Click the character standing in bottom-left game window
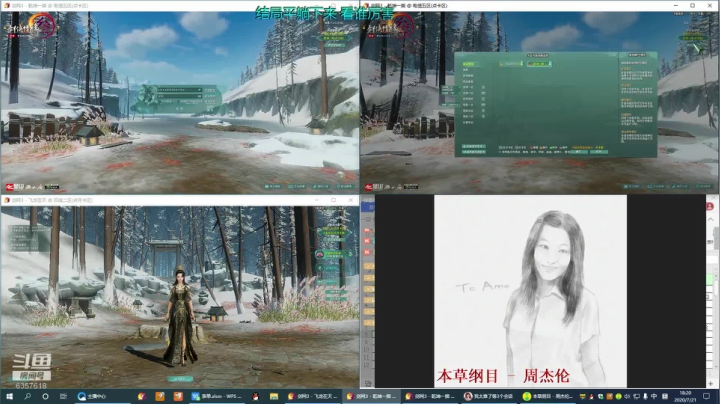The width and height of the screenshot is (720, 404). click(x=182, y=317)
